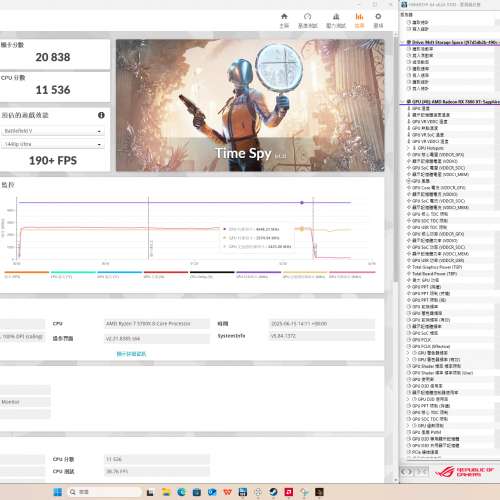Viewport: 500px width, 500px height.
Task: Toggle the pink legend series under chart
Action: pos(352,275)
